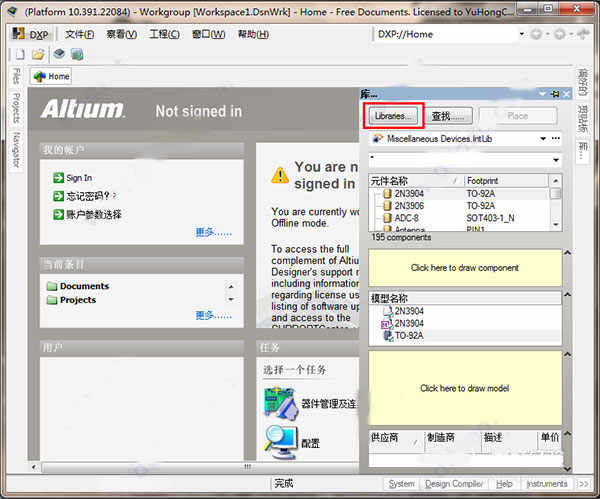Viewport: 600px width, 499px height.
Task: Click the 单价 column header
Action: (550, 438)
